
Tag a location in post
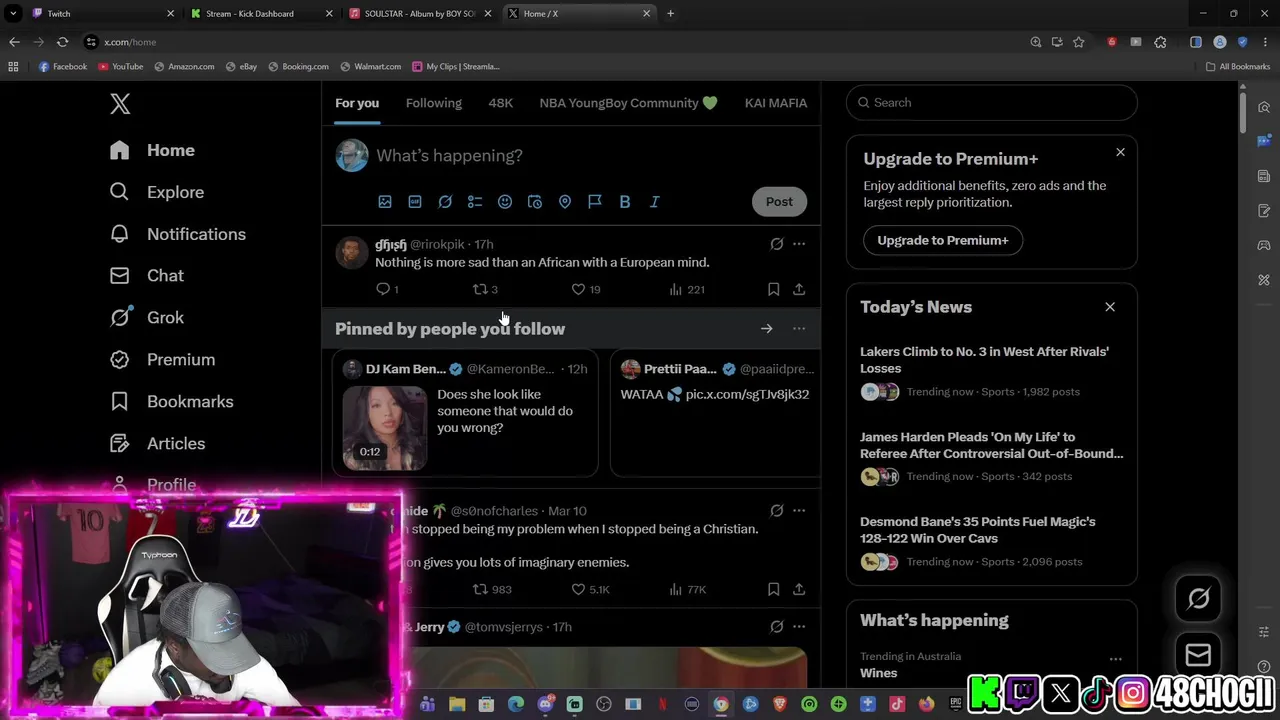coord(565,202)
